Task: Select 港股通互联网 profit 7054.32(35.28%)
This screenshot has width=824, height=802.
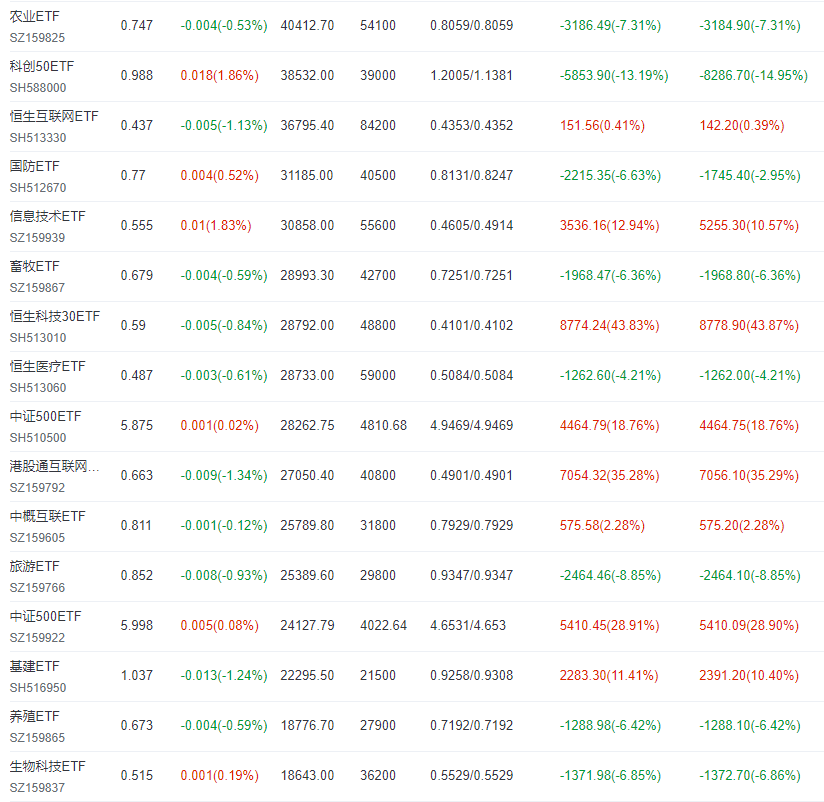Action: coord(610,475)
